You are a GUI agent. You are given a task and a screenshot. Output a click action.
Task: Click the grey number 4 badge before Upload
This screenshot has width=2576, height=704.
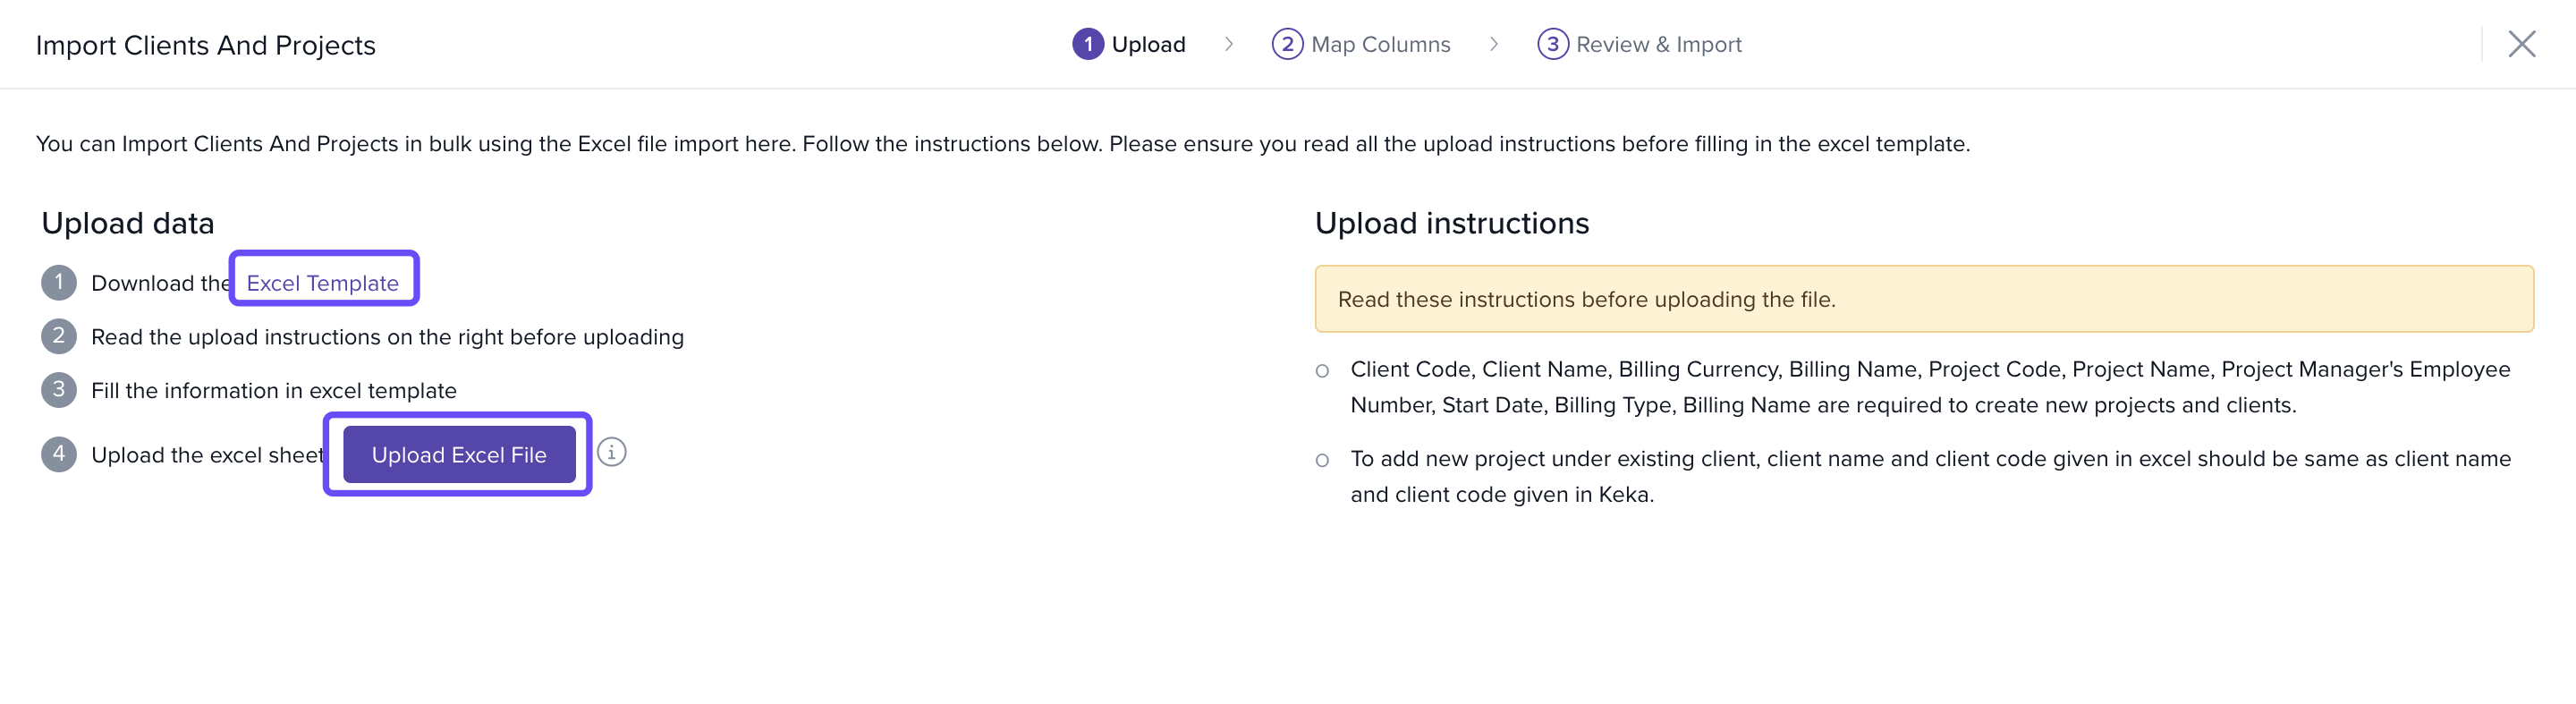pyautogui.click(x=59, y=454)
